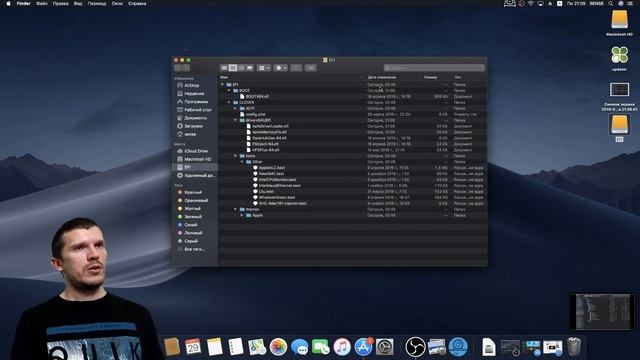640x360 pixels.
Task: Open the Справка menu
Action: coord(137,3)
